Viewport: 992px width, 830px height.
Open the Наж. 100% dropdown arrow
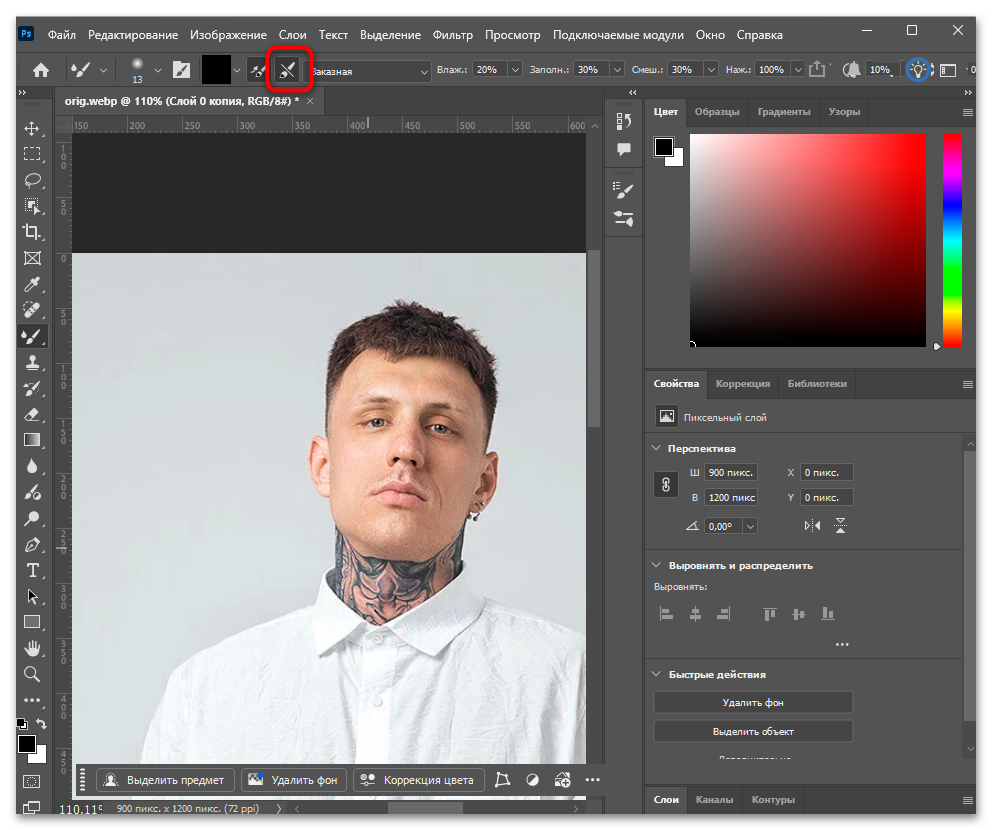pos(798,70)
